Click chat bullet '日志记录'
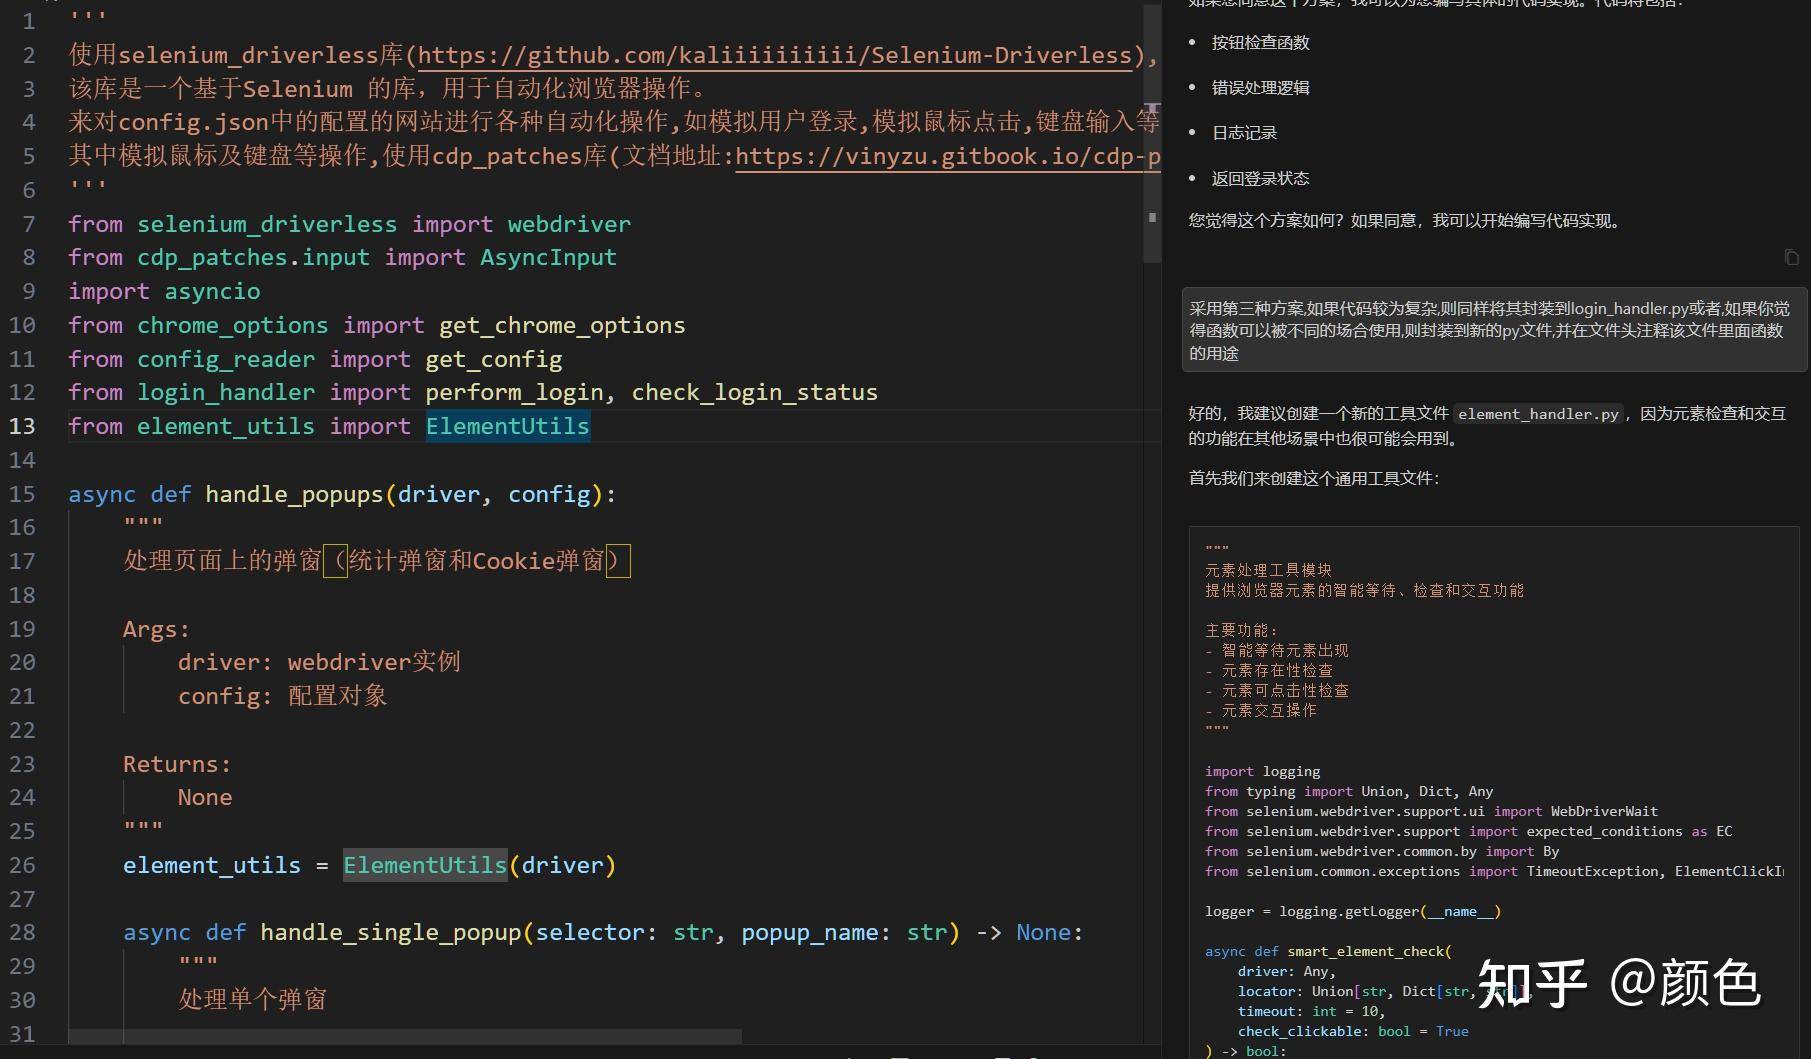This screenshot has width=1811, height=1059. tap(1244, 132)
